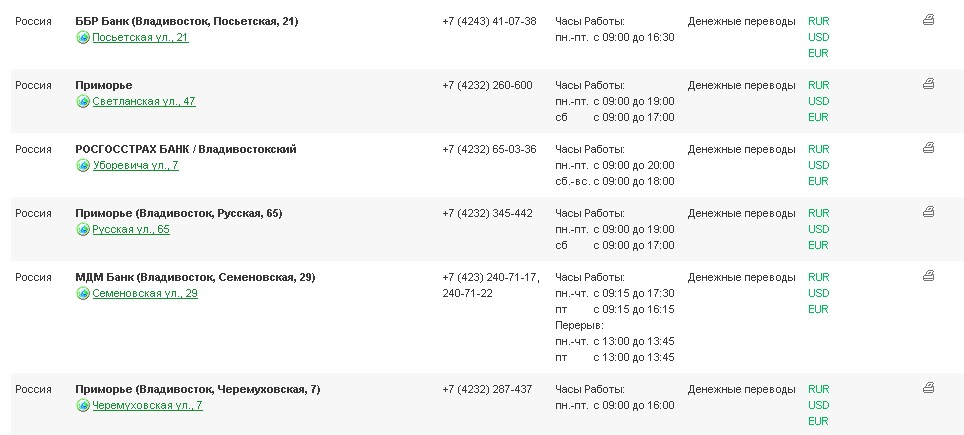This screenshot has height=435, width=964.
Task: Select RUR currency in ББР Банк row
Action: click(x=818, y=21)
